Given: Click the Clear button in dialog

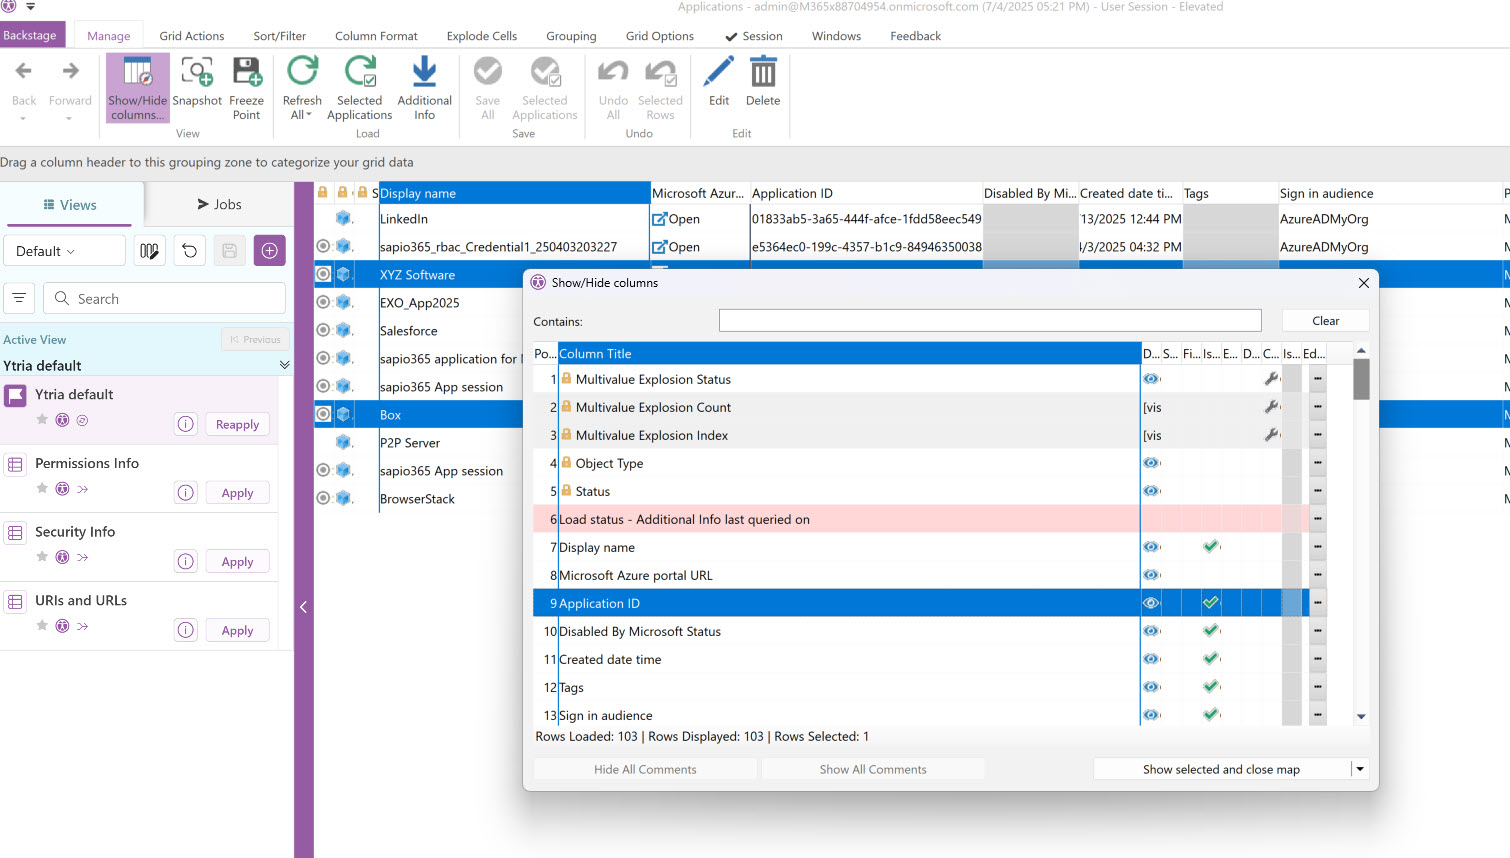Looking at the screenshot, I should (1325, 321).
